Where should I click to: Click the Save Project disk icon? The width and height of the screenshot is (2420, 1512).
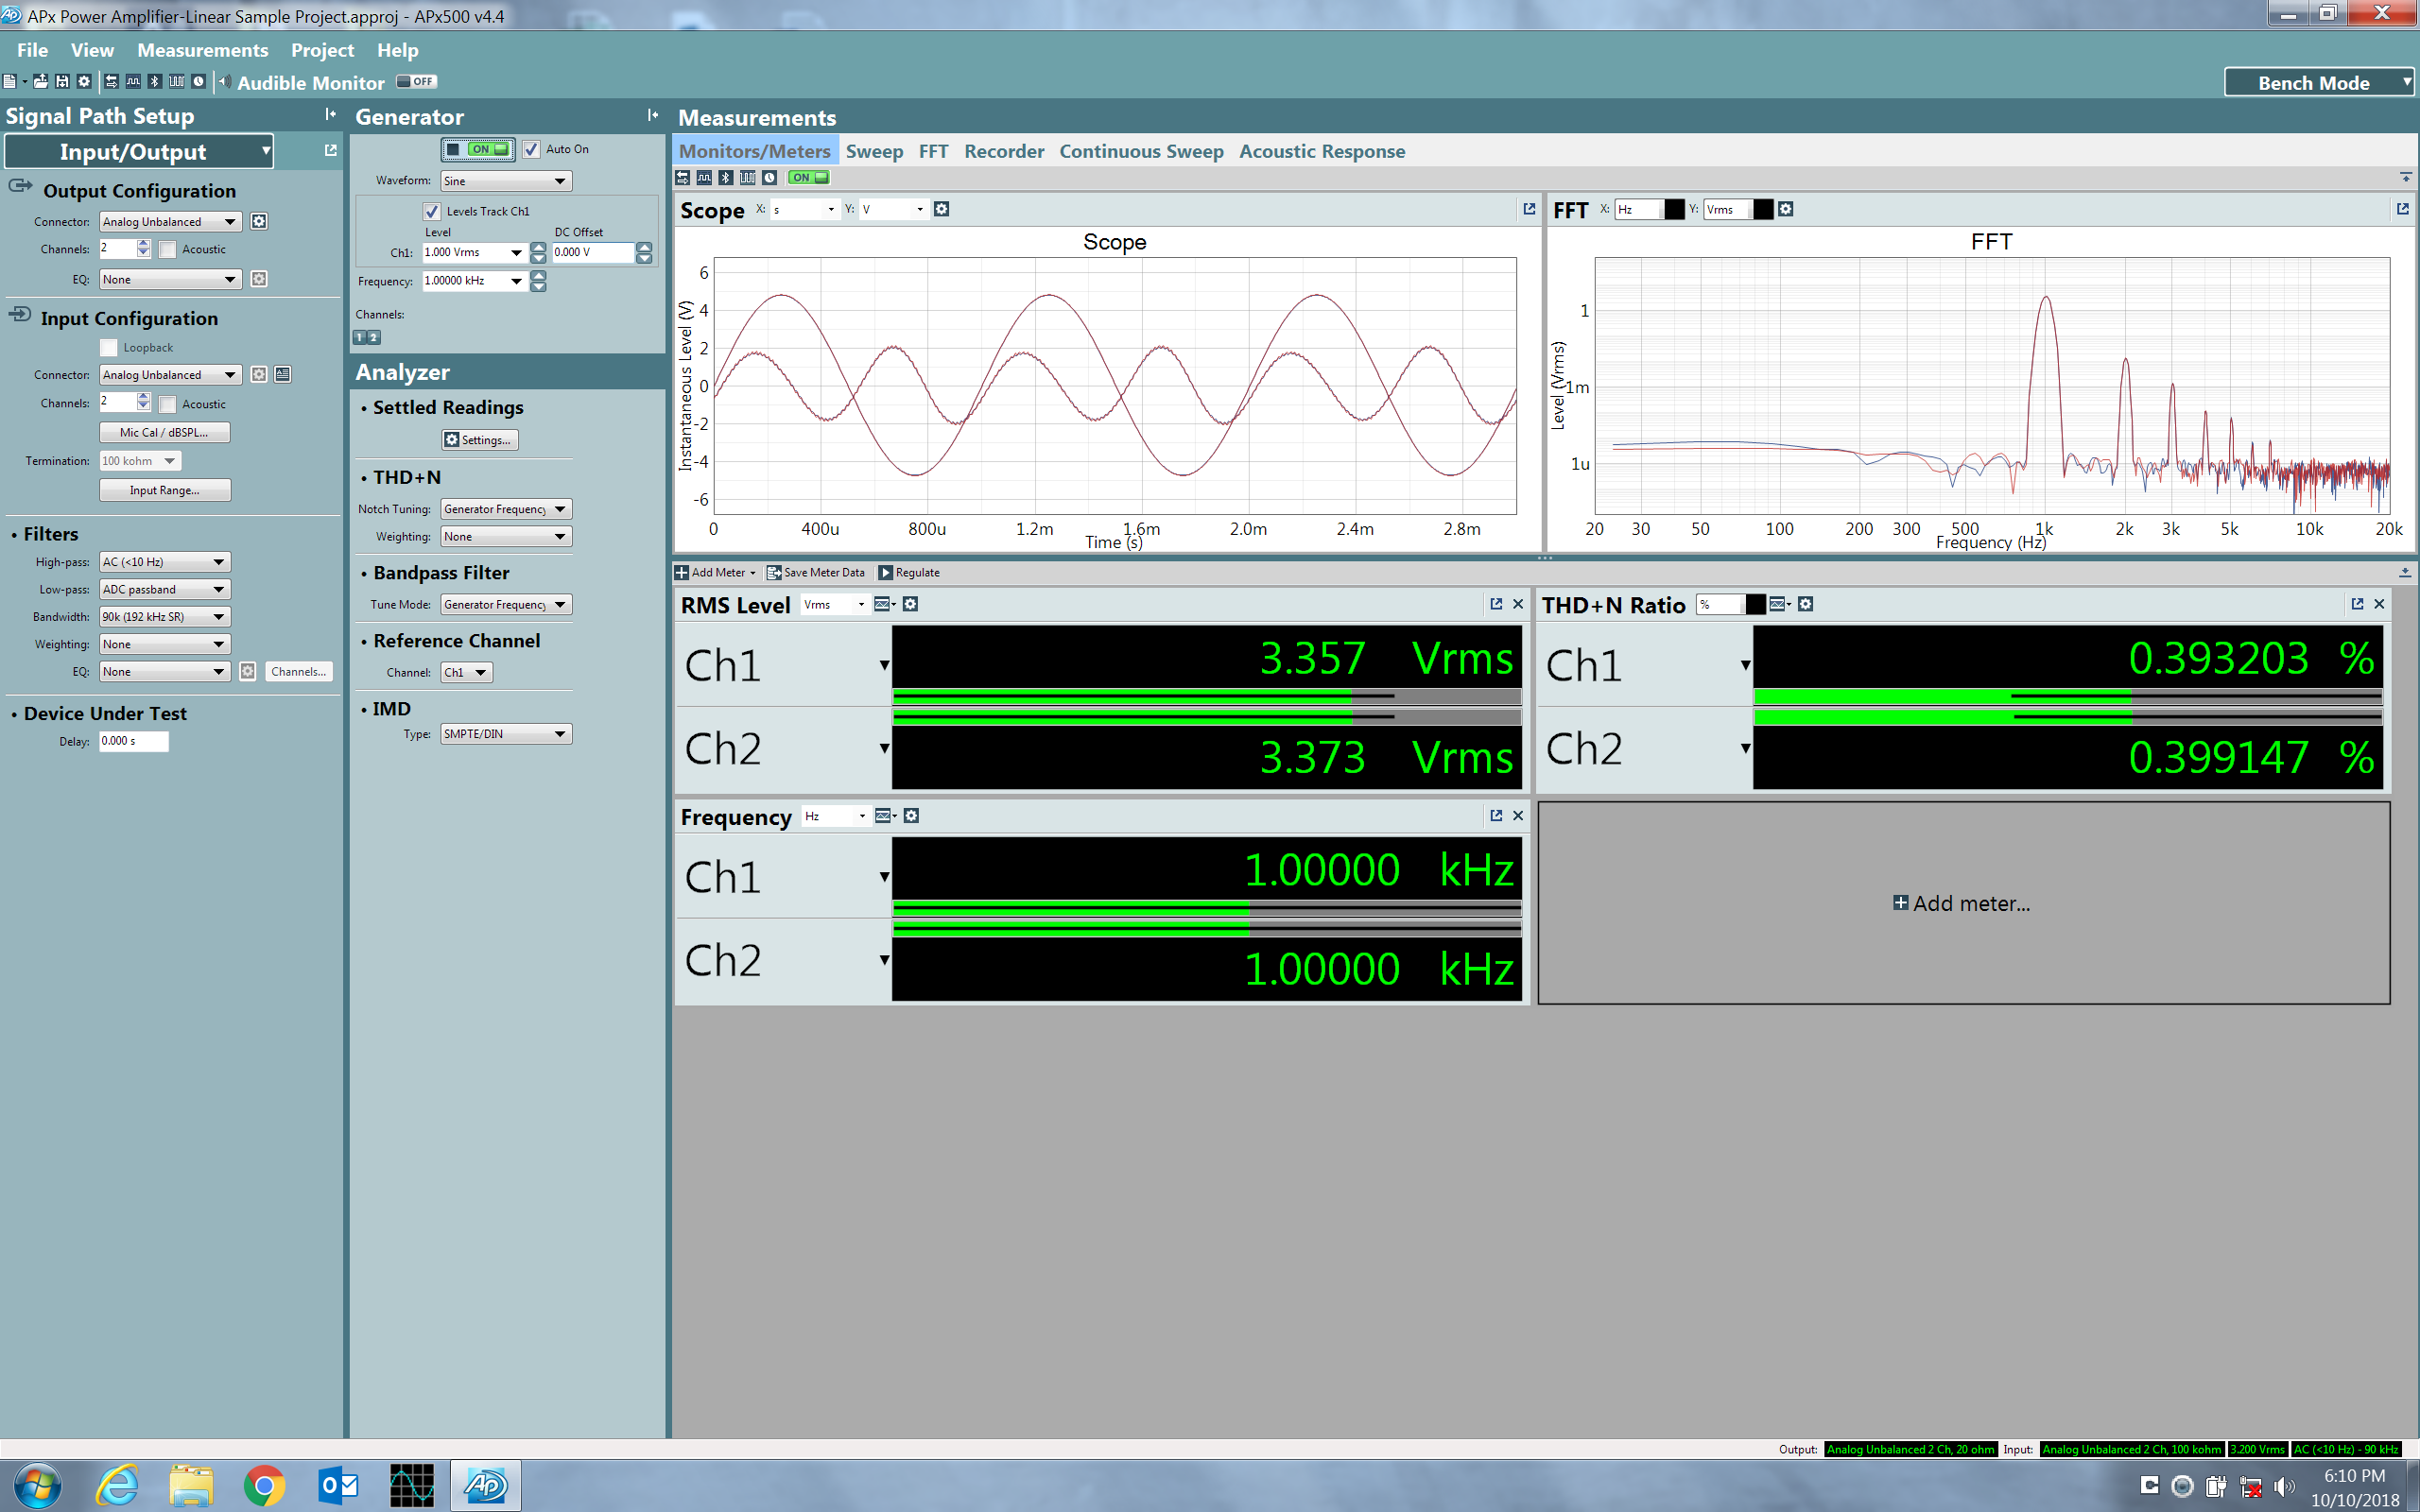click(x=62, y=82)
